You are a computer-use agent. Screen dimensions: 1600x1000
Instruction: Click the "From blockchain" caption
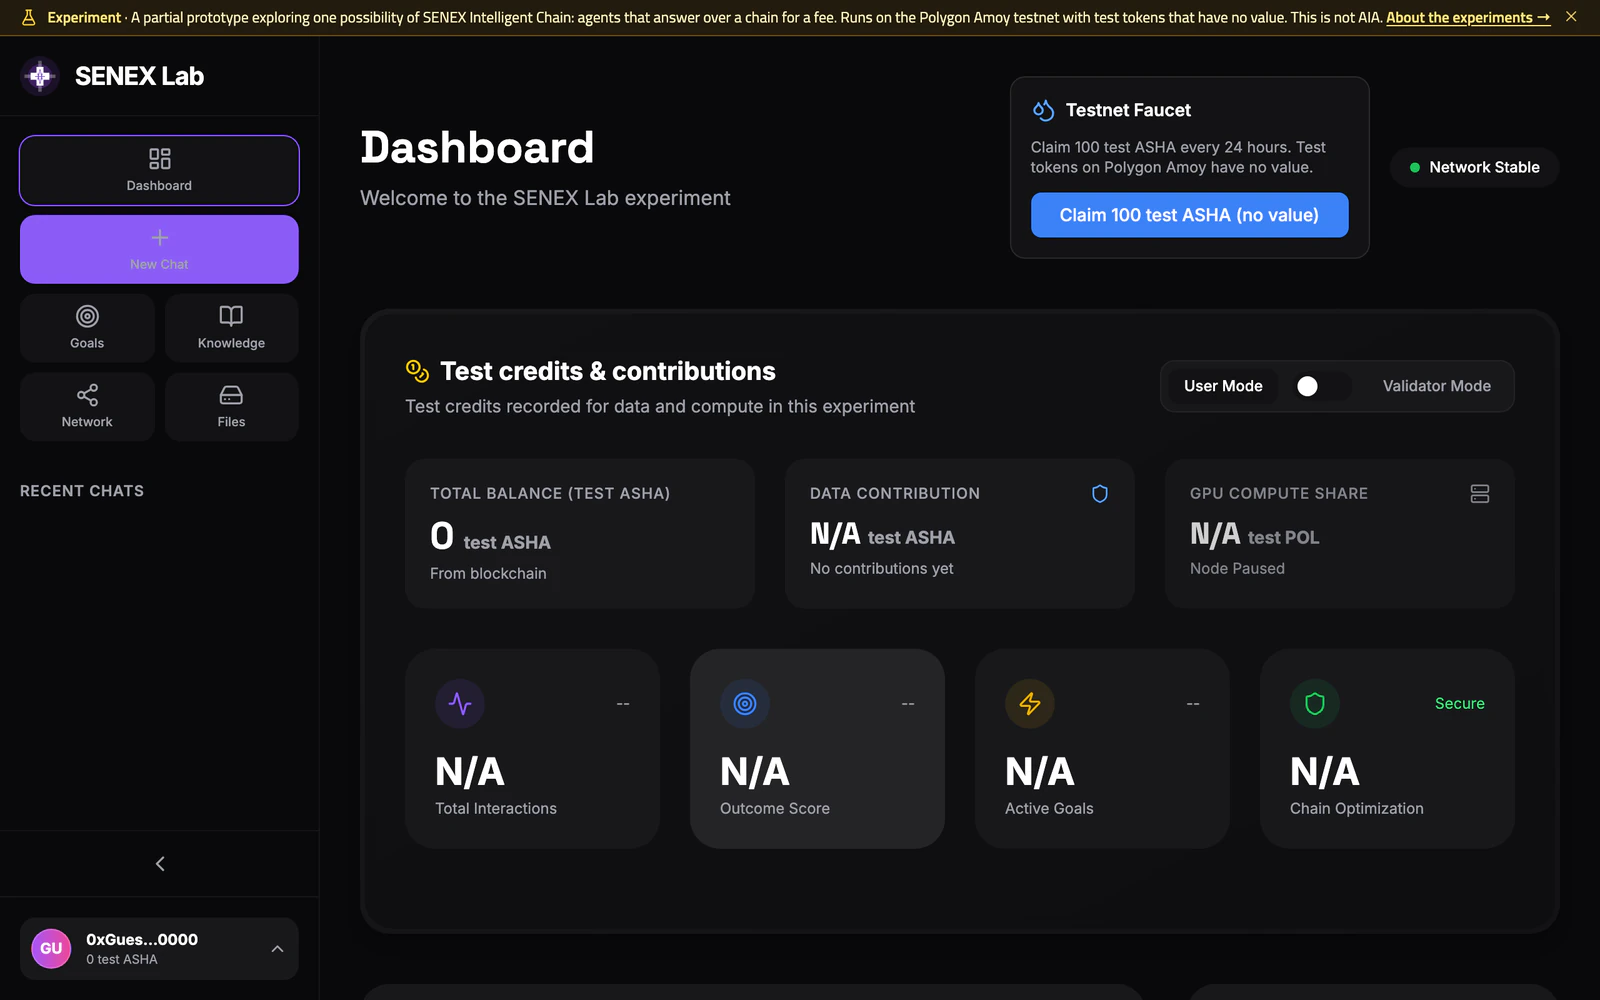tap(488, 573)
